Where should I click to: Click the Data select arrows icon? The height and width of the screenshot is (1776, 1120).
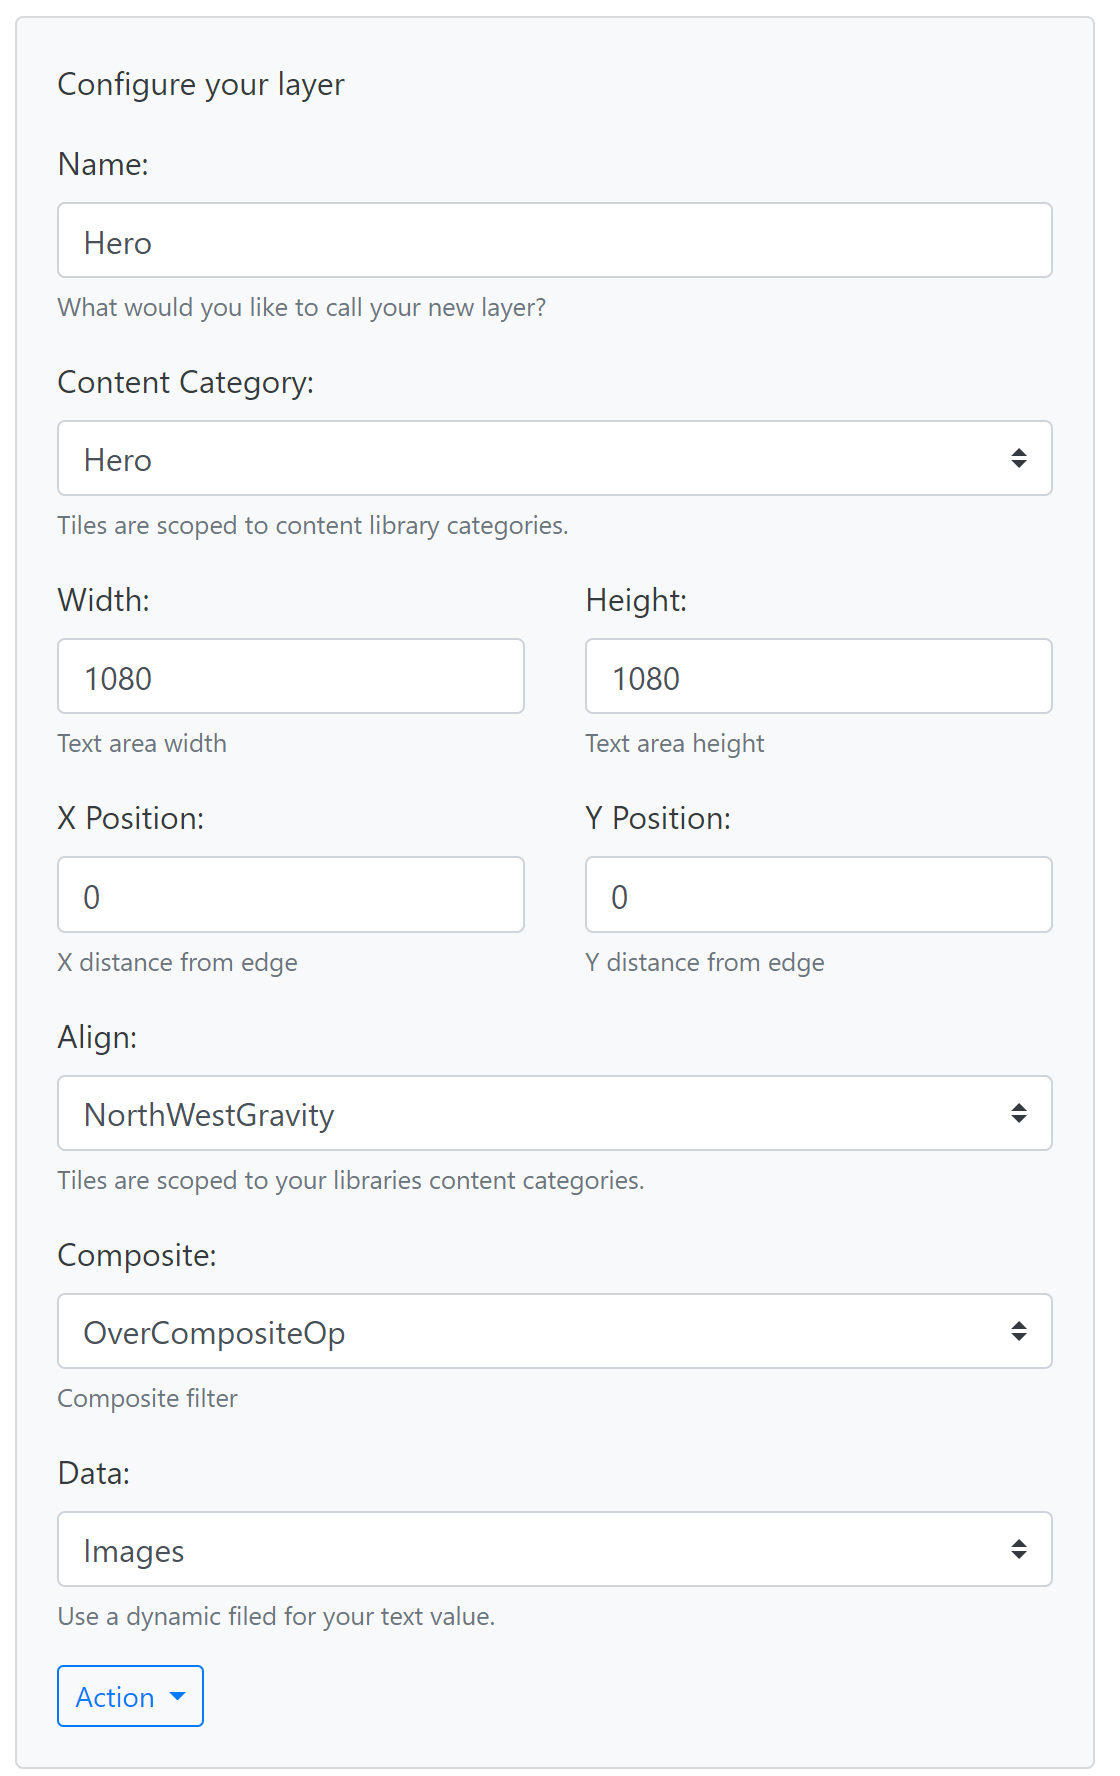[1018, 1550]
